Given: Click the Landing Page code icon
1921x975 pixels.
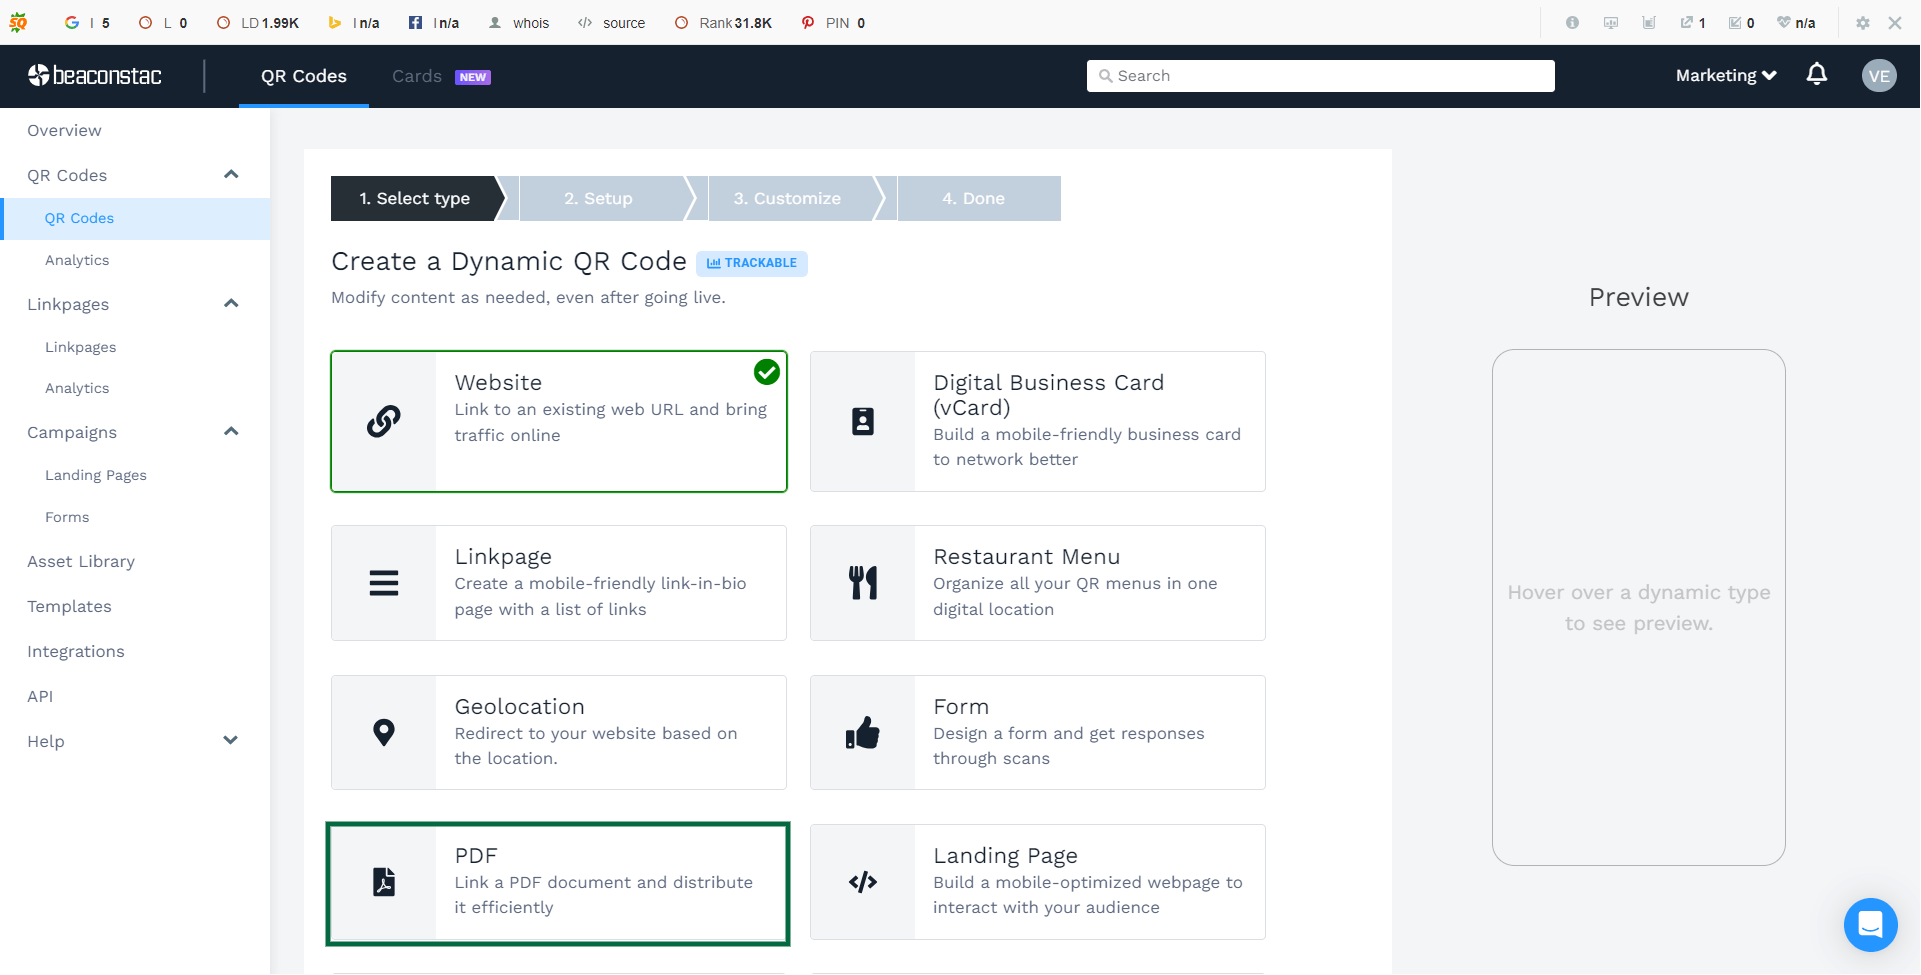Looking at the screenshot, I should point(862,882).
